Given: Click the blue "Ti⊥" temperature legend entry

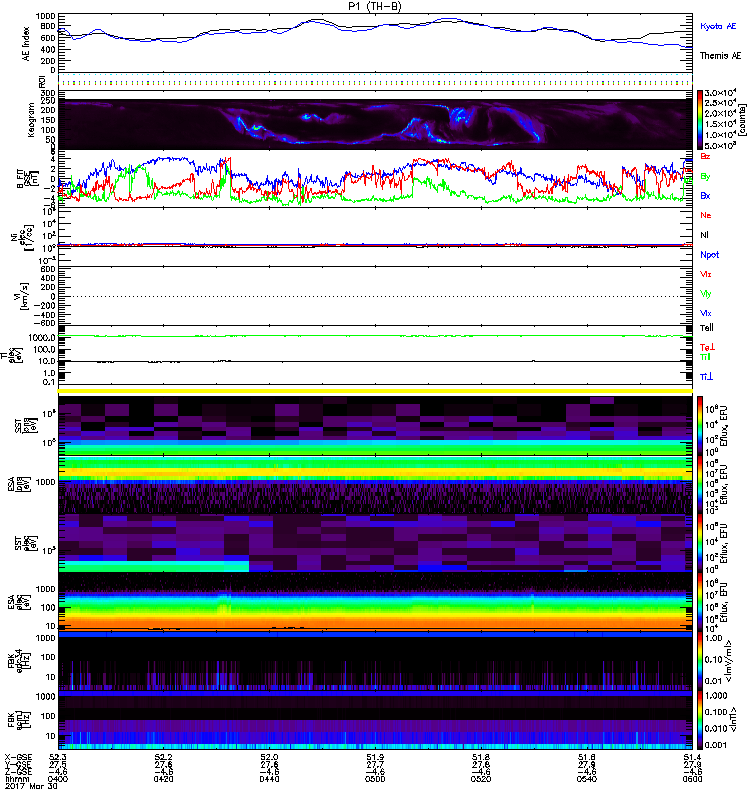Looking at the screenshot, I should (x=706, y=377).
